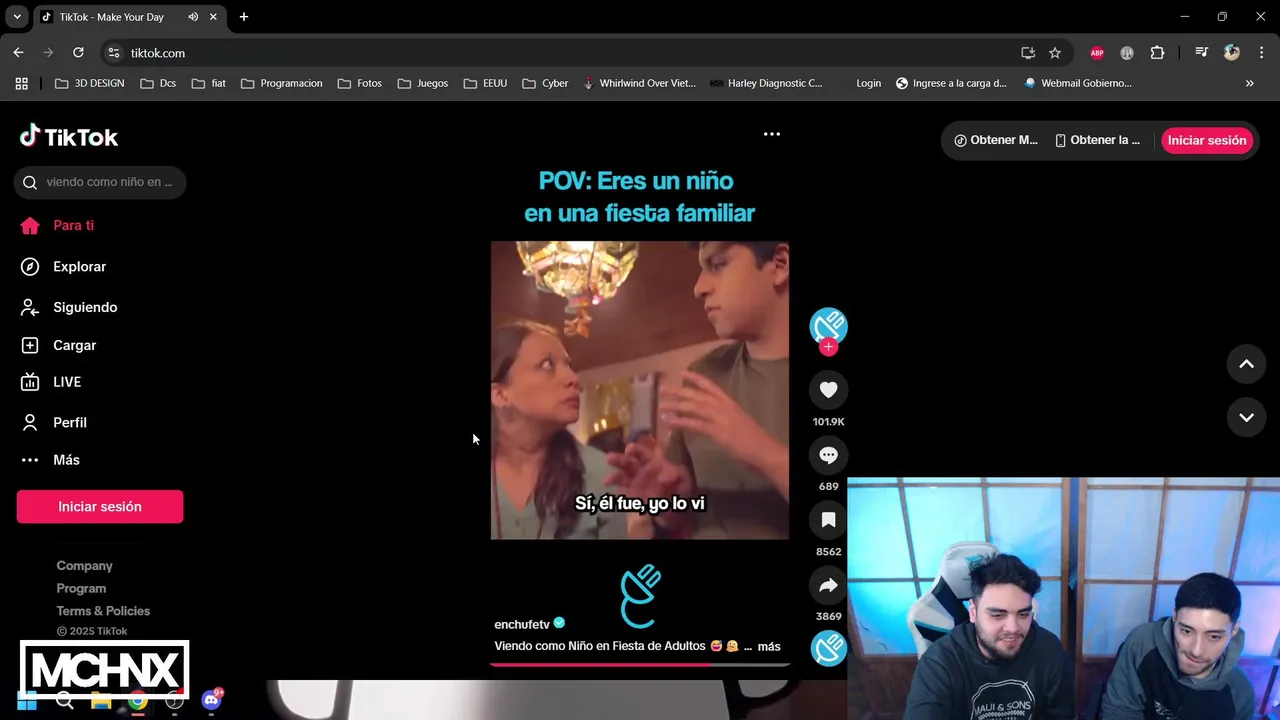Open the spinning sound disc below share

coord(828,648)
